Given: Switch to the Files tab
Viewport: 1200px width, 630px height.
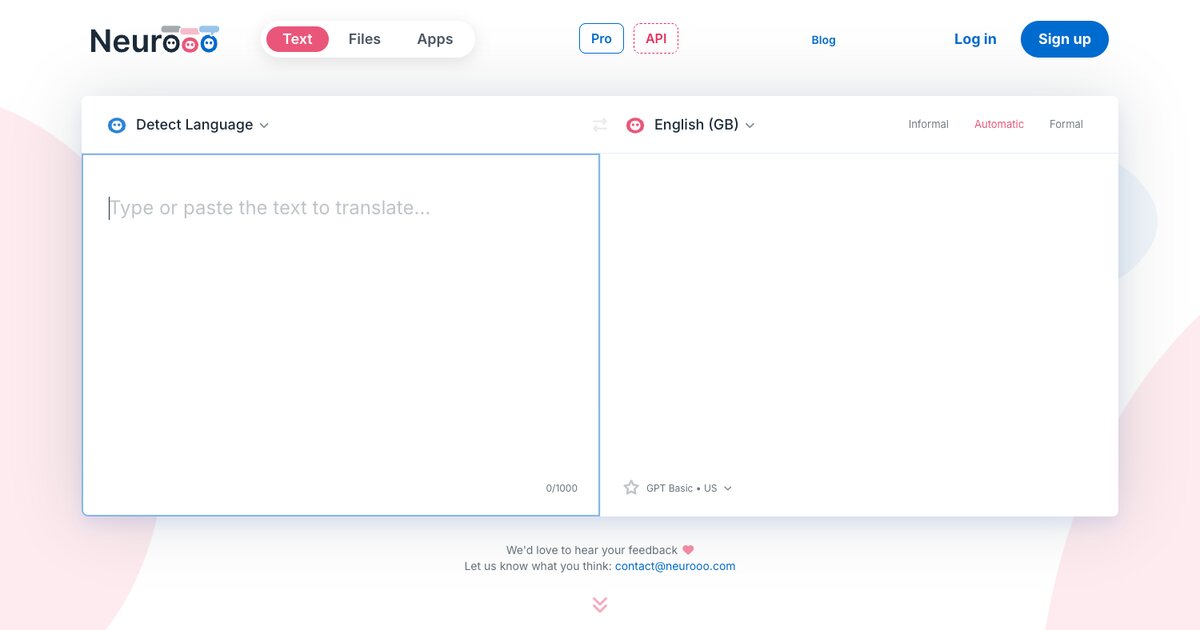Looking at the screenshot, I should 364,39.
